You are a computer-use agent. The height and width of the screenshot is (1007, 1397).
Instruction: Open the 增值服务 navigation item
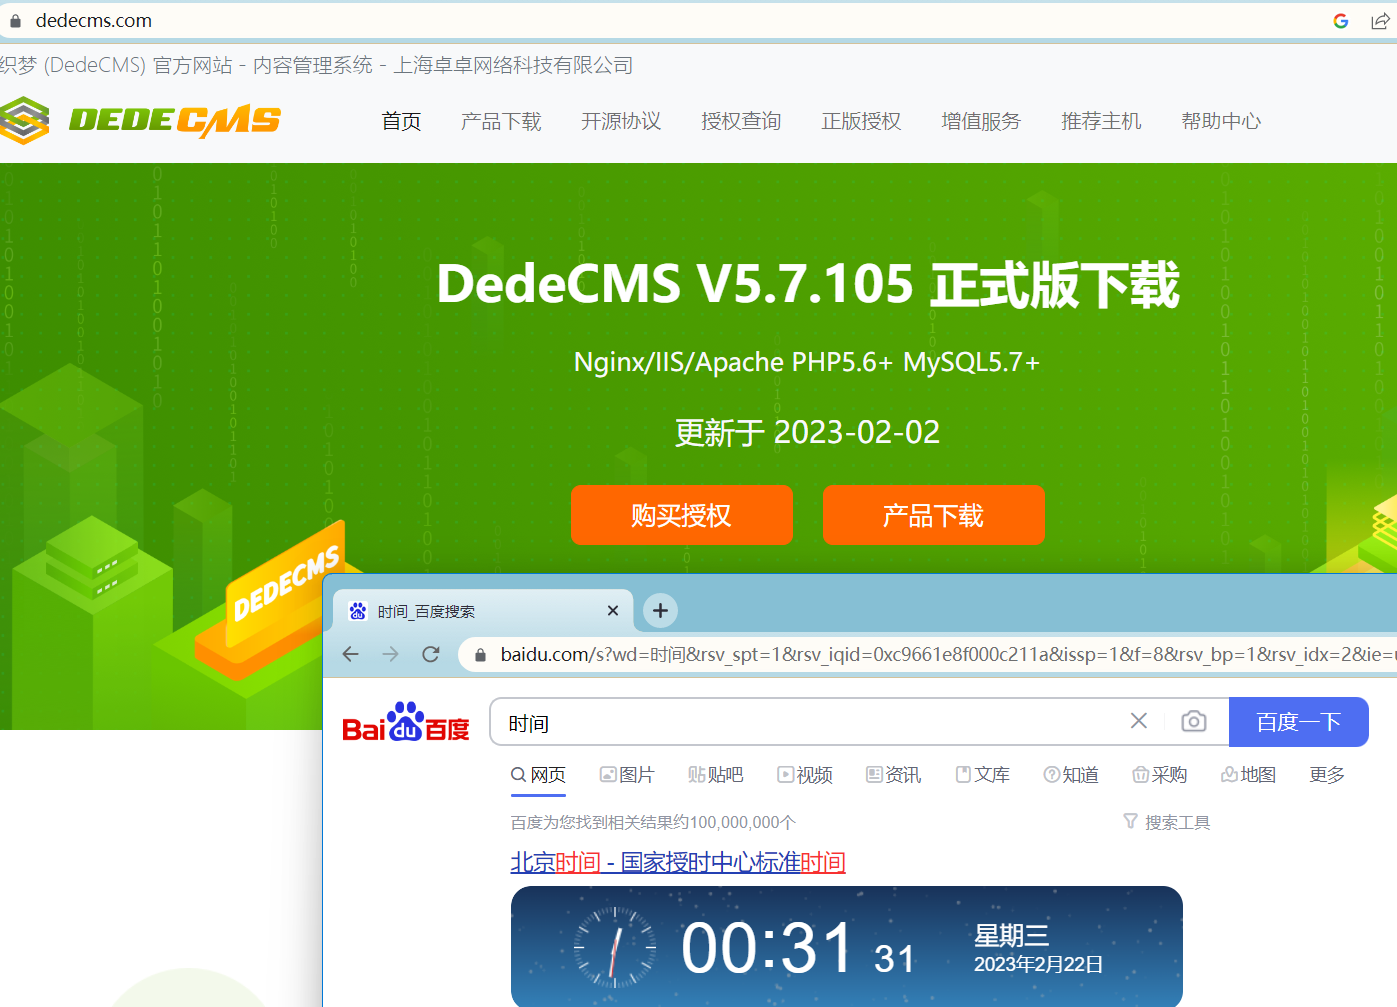[x=981, y=121]
